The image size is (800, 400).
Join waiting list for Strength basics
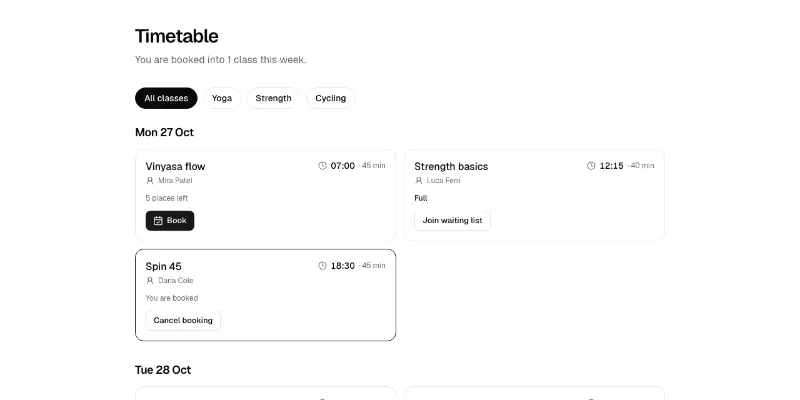(x=453, y=220)
